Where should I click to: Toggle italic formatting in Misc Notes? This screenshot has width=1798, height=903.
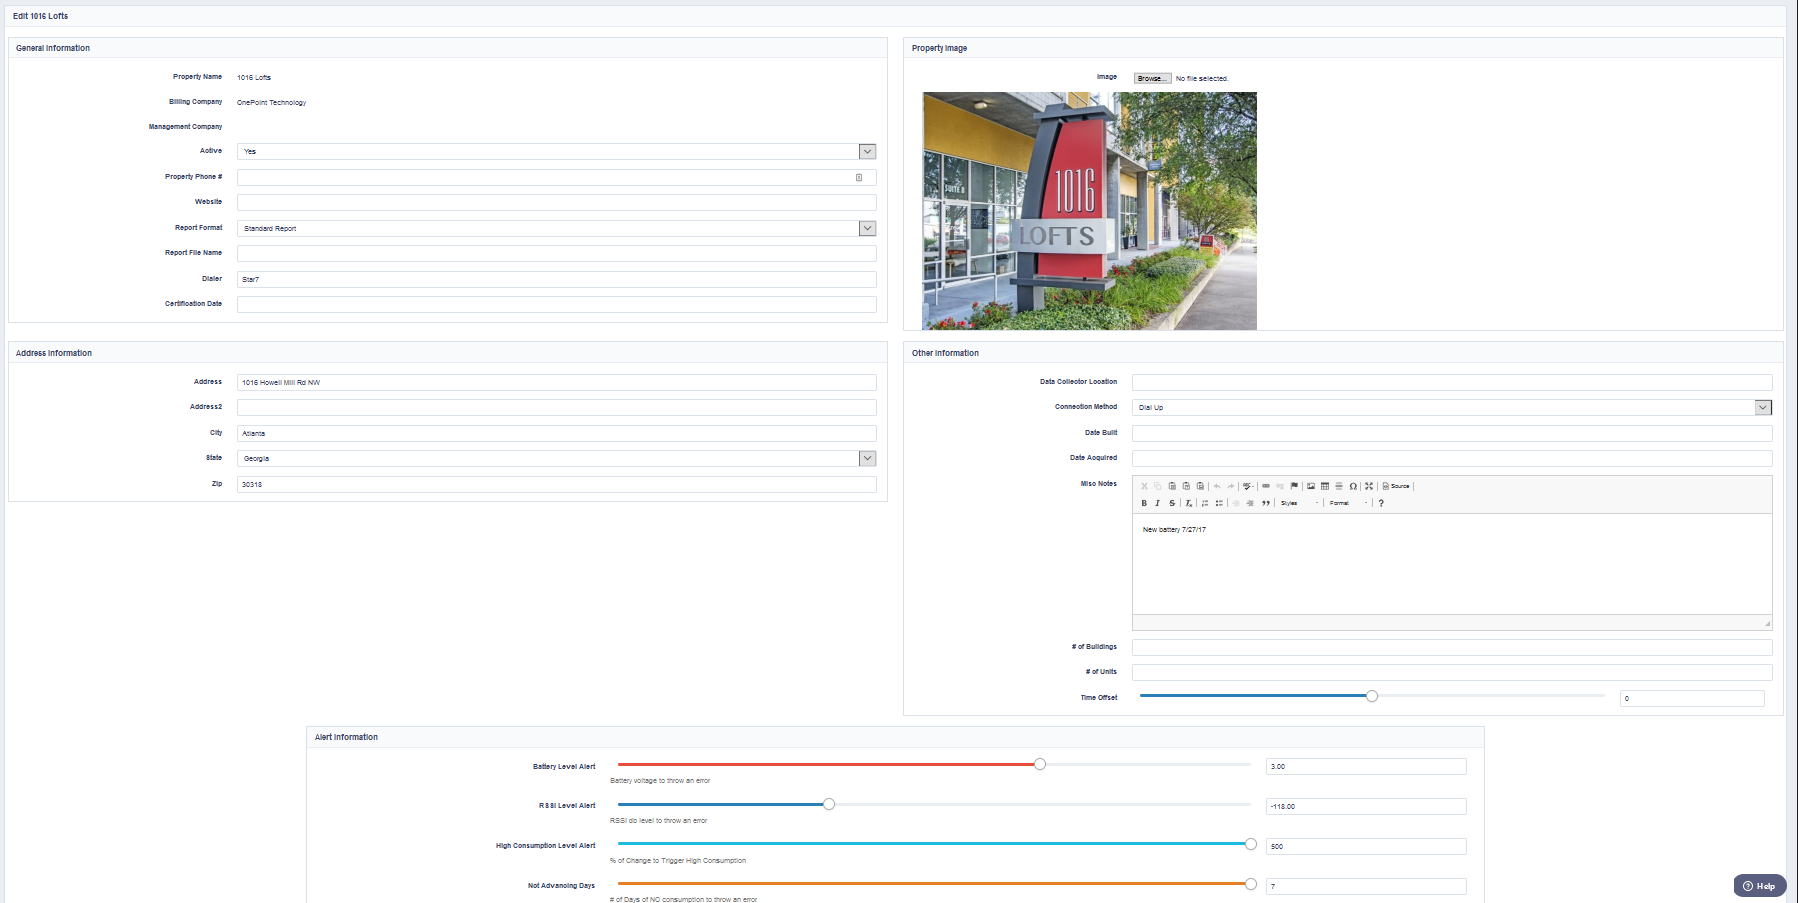pos(1158,503)
